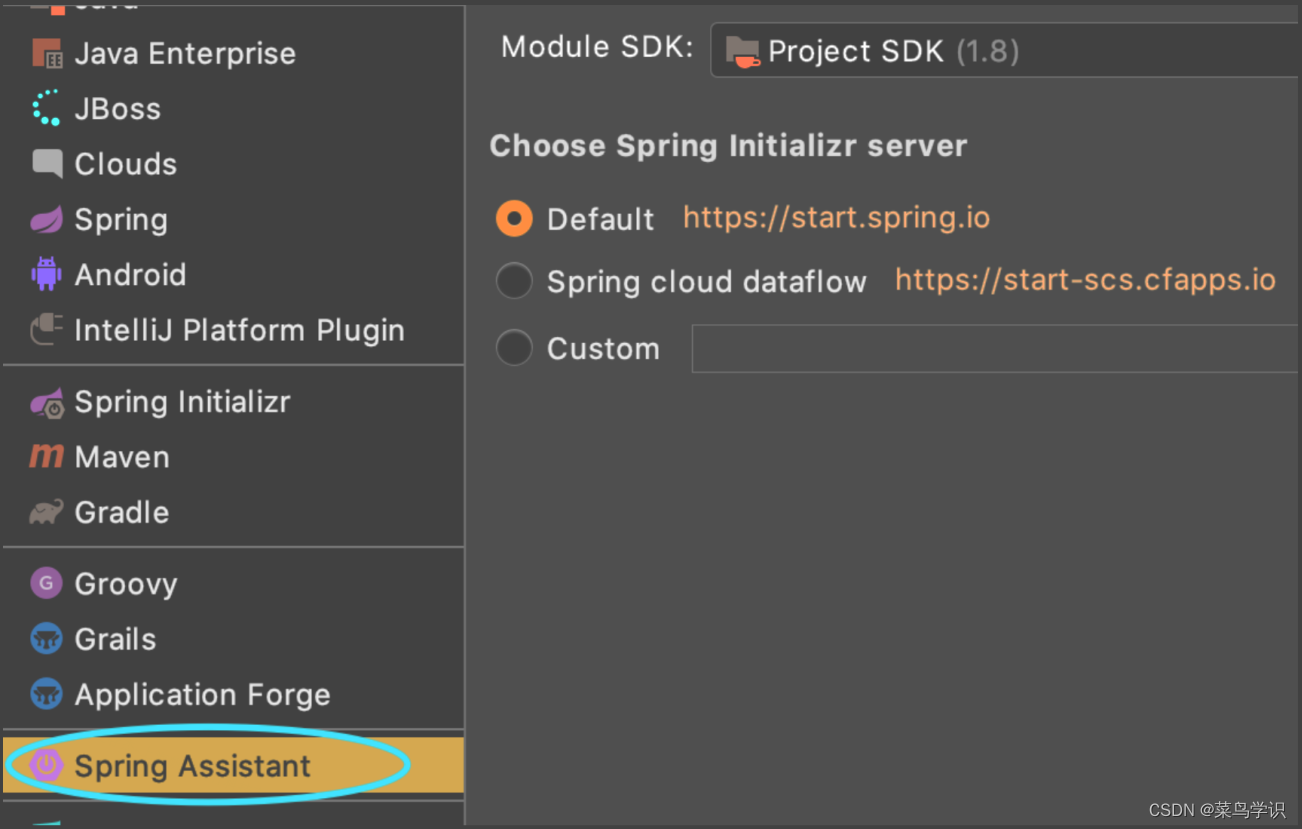This screenshot has height=829, width=1302.
Task: Choose Gradle in the project list
Action: [234, 512]
